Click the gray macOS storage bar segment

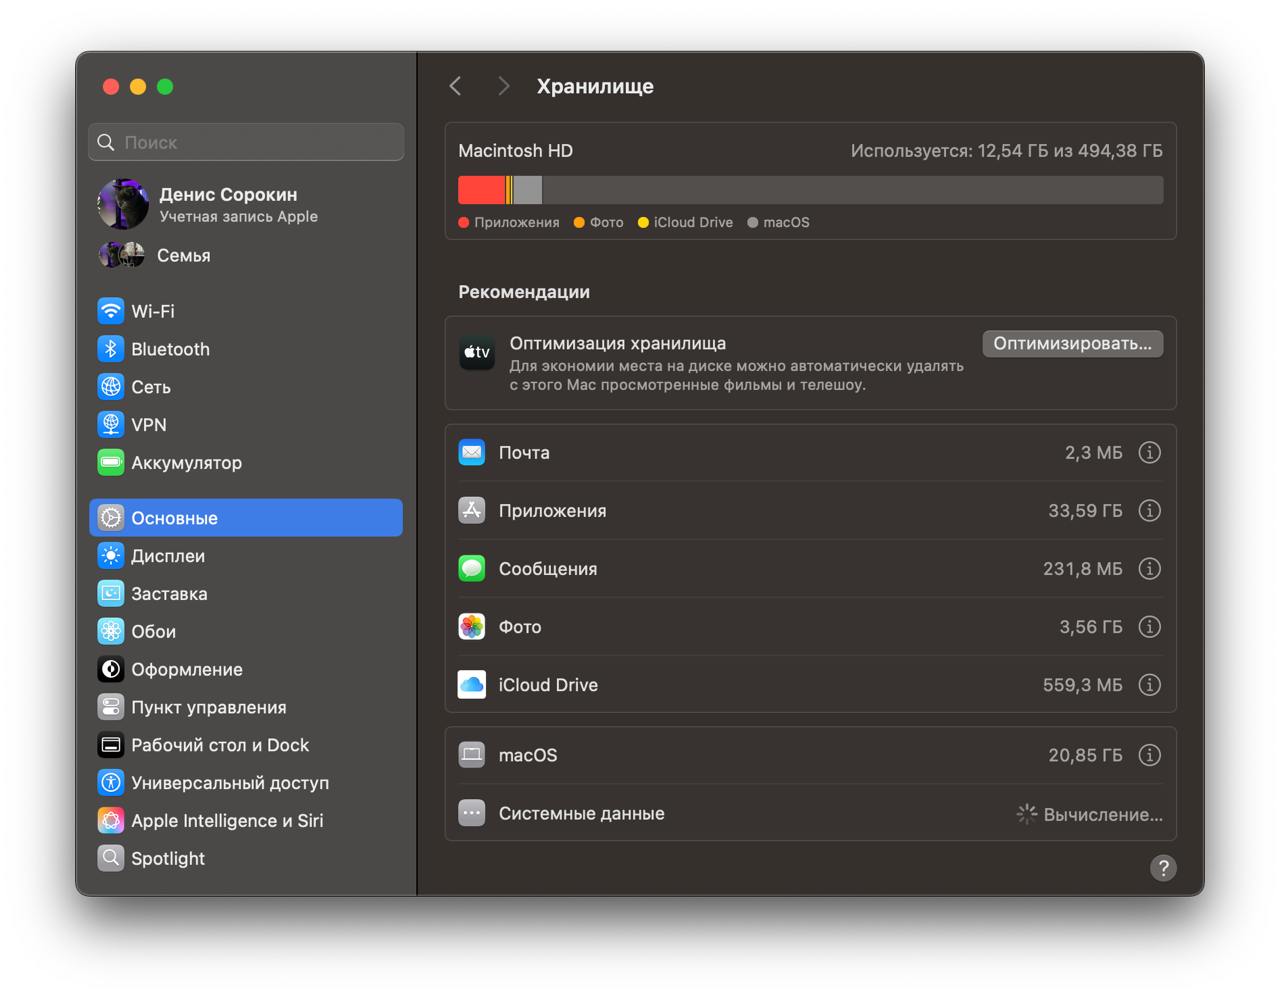tap(527, 190)
